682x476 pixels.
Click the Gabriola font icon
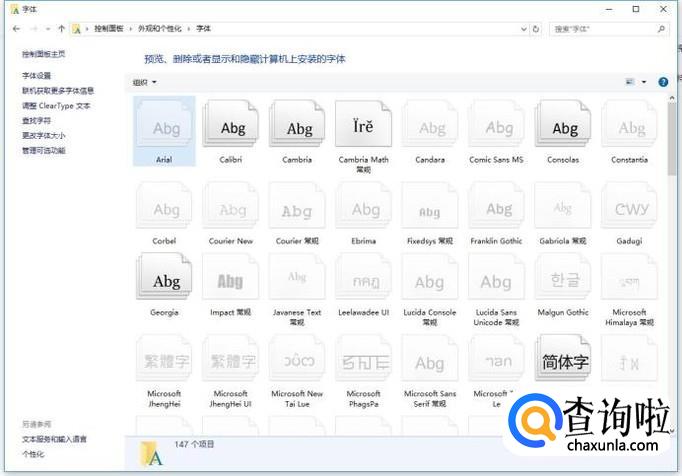click(x=563, y=205)
